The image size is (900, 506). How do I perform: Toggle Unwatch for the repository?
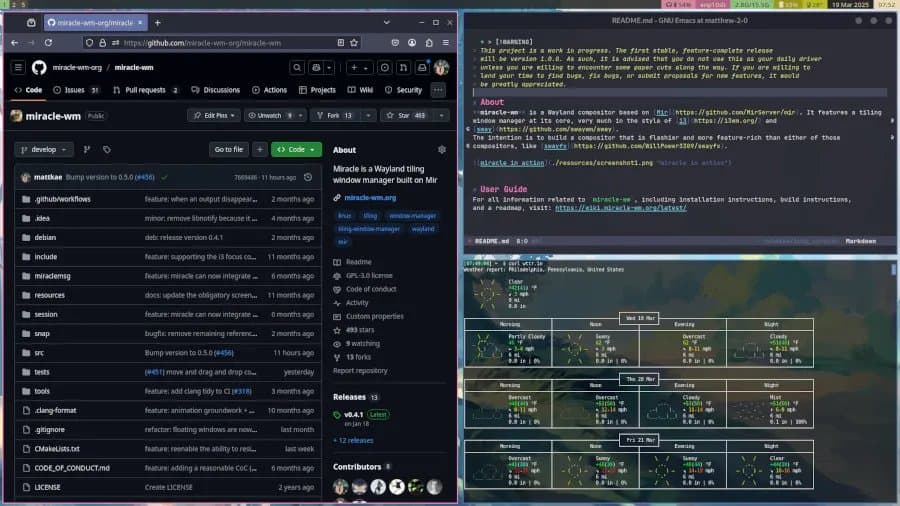tap(270, 116)
